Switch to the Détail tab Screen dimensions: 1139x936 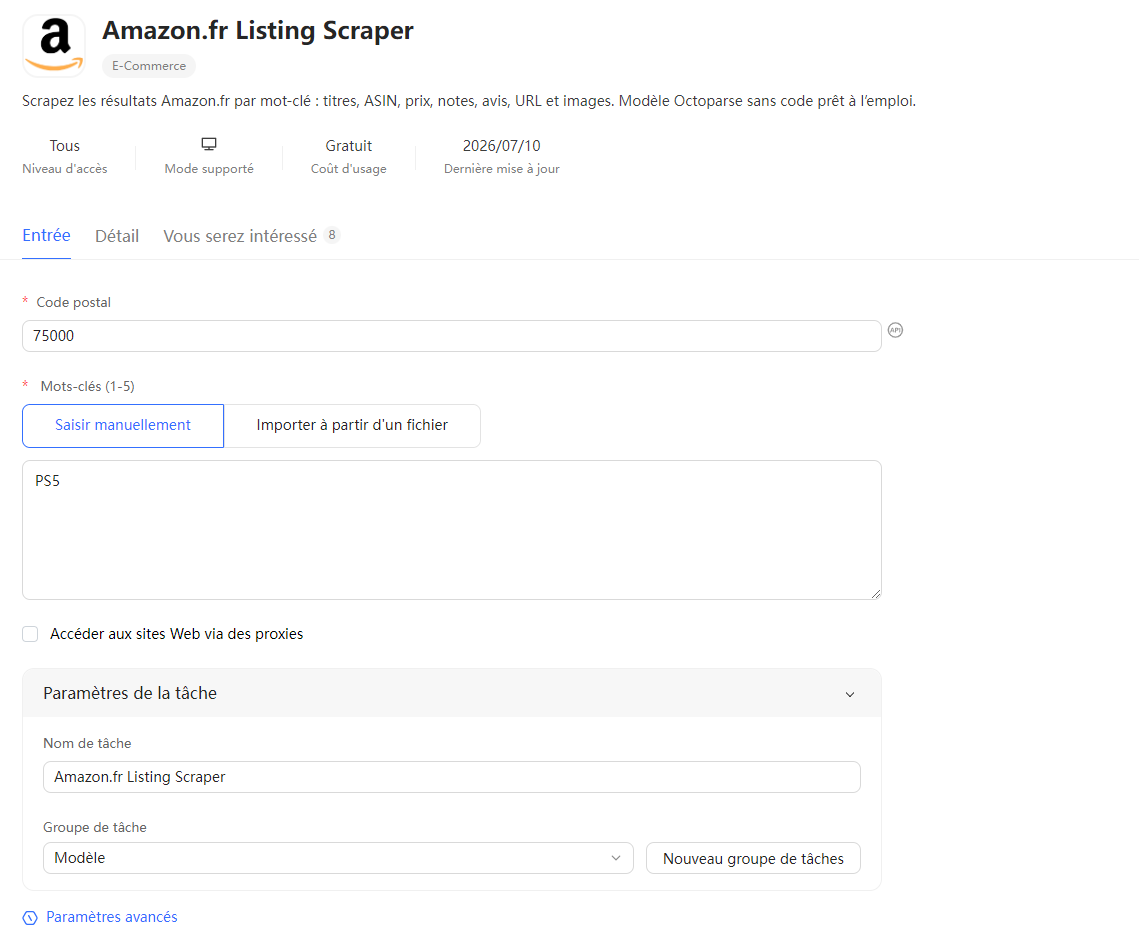point(117,236)
